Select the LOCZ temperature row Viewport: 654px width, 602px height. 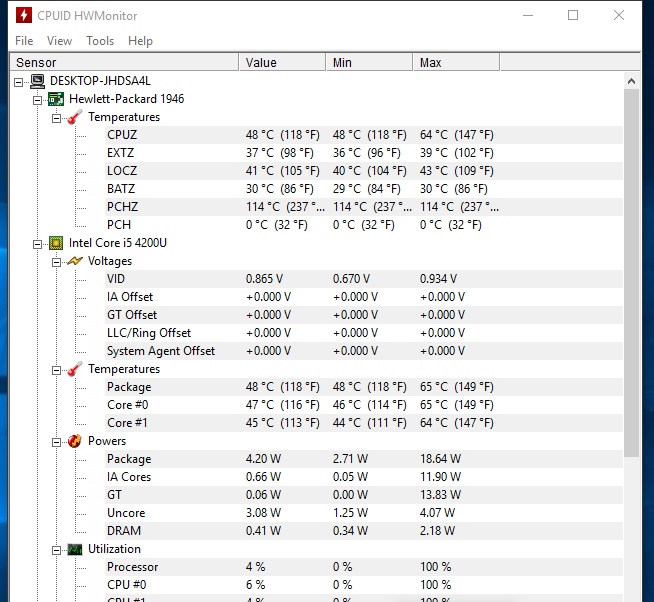point(364,171)
